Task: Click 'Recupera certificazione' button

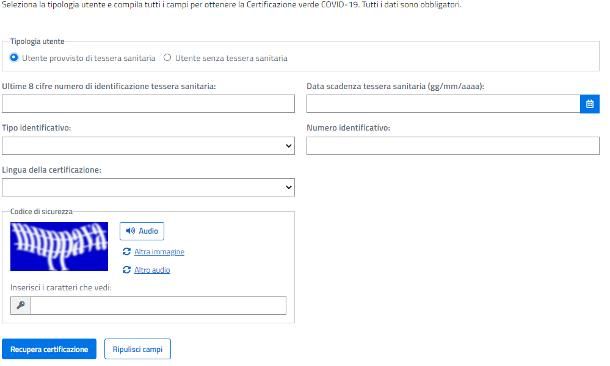Action: (x=49, y=349)
